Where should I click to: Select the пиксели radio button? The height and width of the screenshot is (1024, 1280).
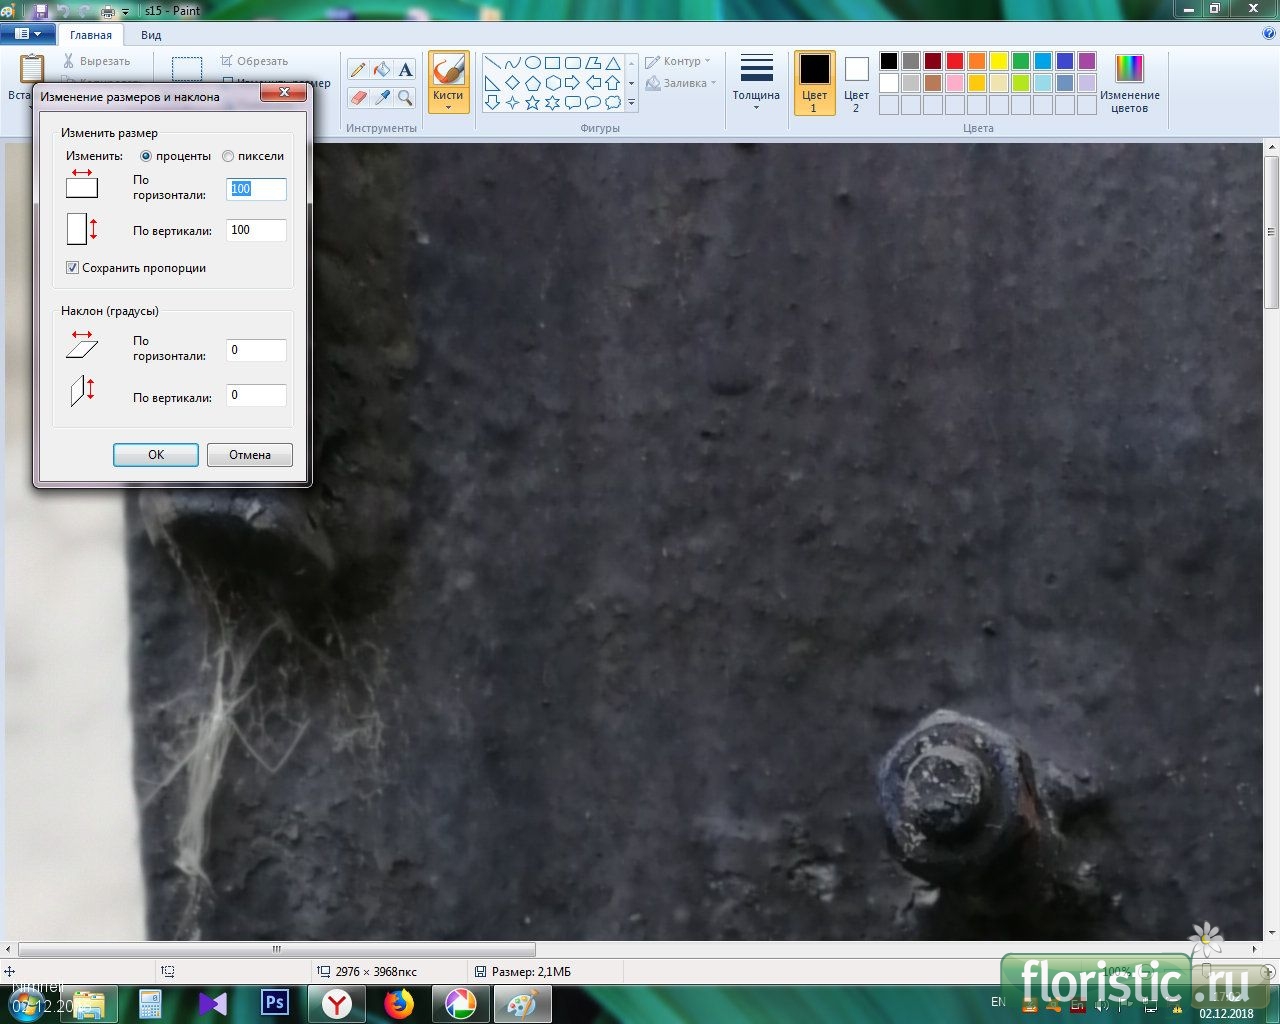click(228, 156)
